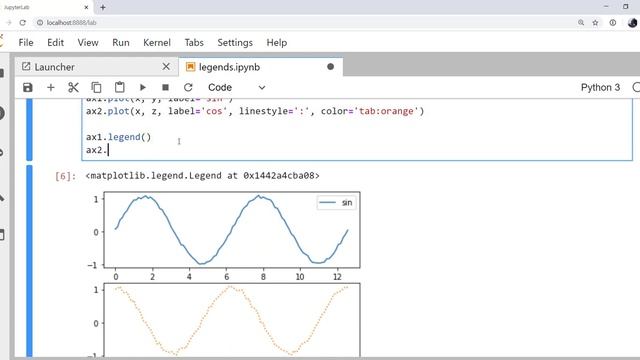Open the View menu
640x360 pixels.
point(88,42)
